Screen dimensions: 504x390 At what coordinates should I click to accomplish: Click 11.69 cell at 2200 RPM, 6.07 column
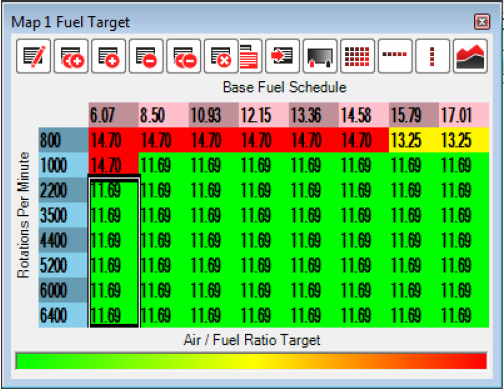click(x=114, y=190)
